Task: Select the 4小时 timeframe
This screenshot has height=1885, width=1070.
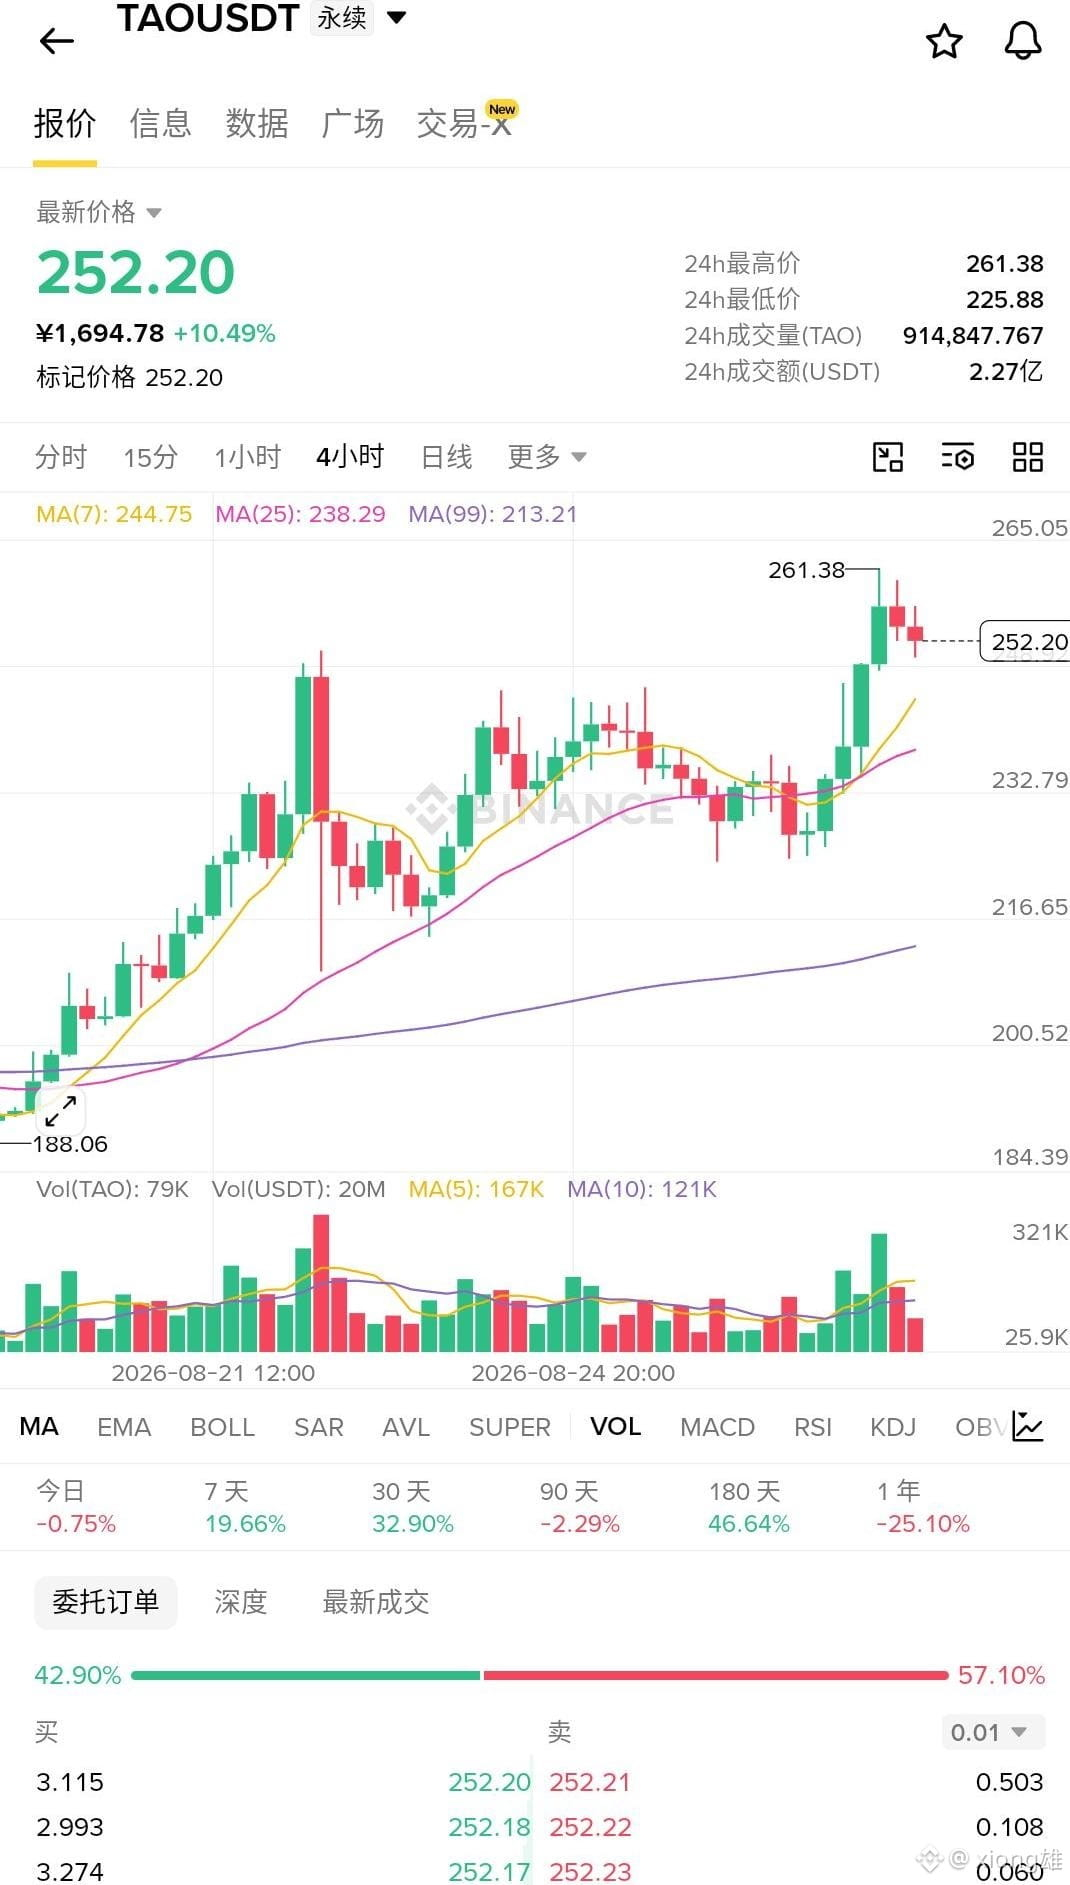Action: coord(351,457)
